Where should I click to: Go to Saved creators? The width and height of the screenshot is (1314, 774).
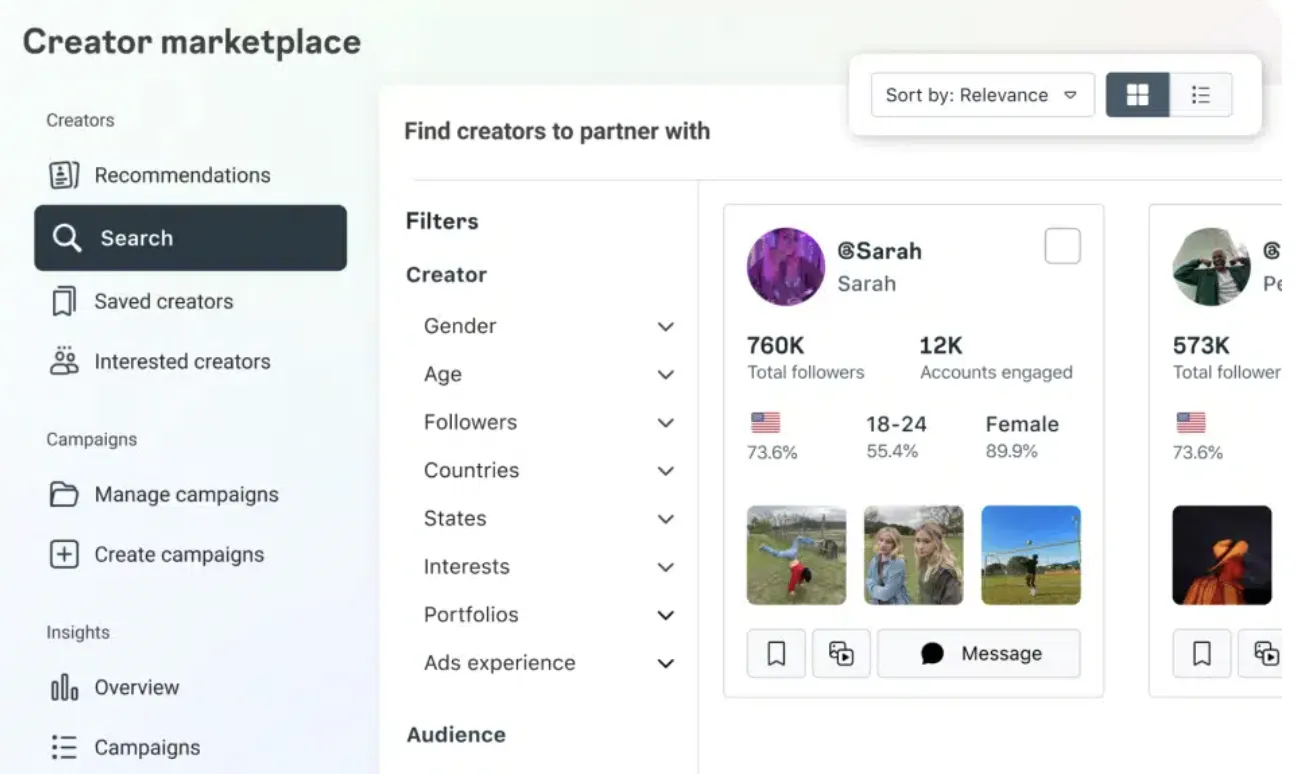tap(164, 301)
